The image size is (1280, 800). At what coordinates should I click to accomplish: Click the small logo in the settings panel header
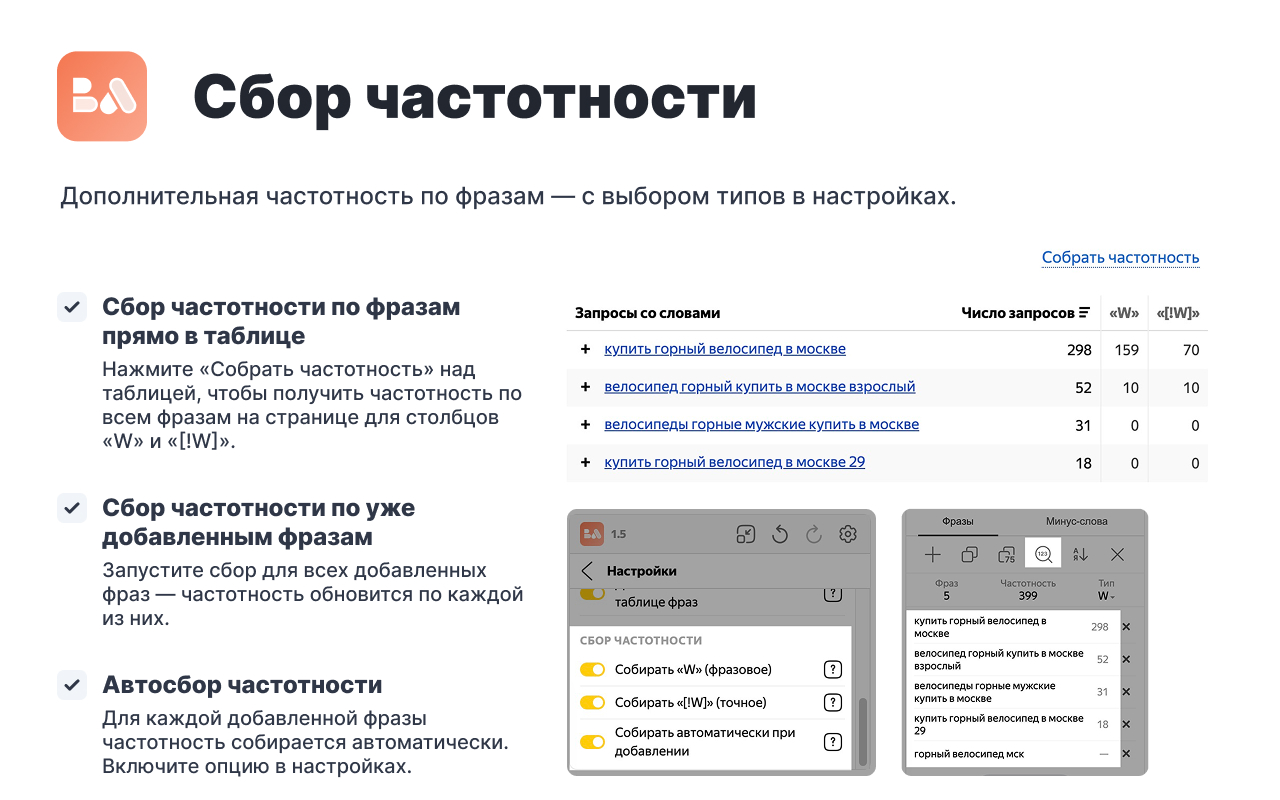click(x=592, y=534)
